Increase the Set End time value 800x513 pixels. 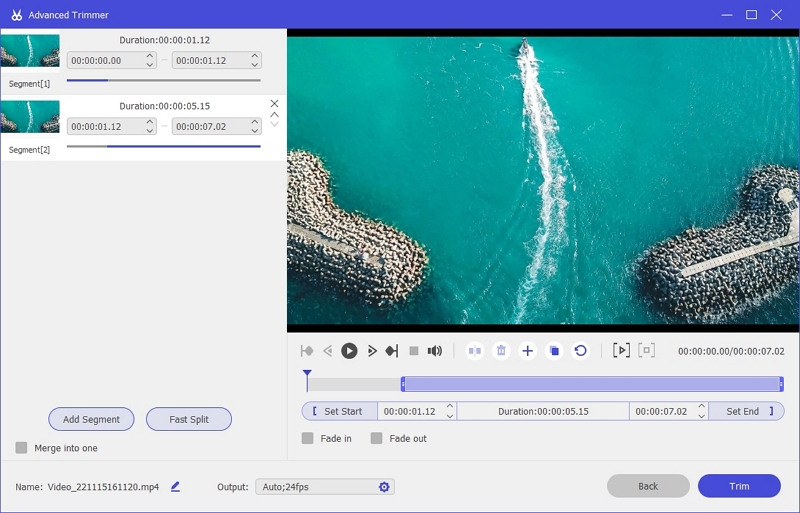(x=702, y=406)
